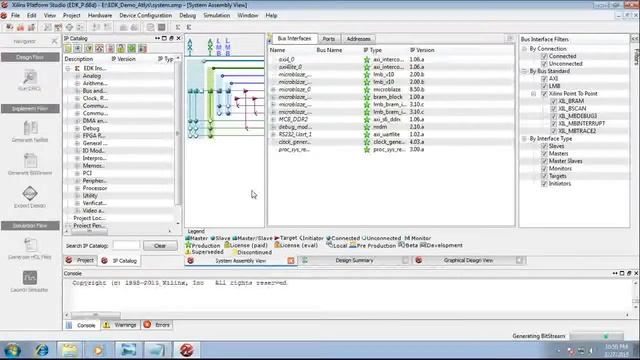Expand the Debug category in IP Catalog

(77, 128)
